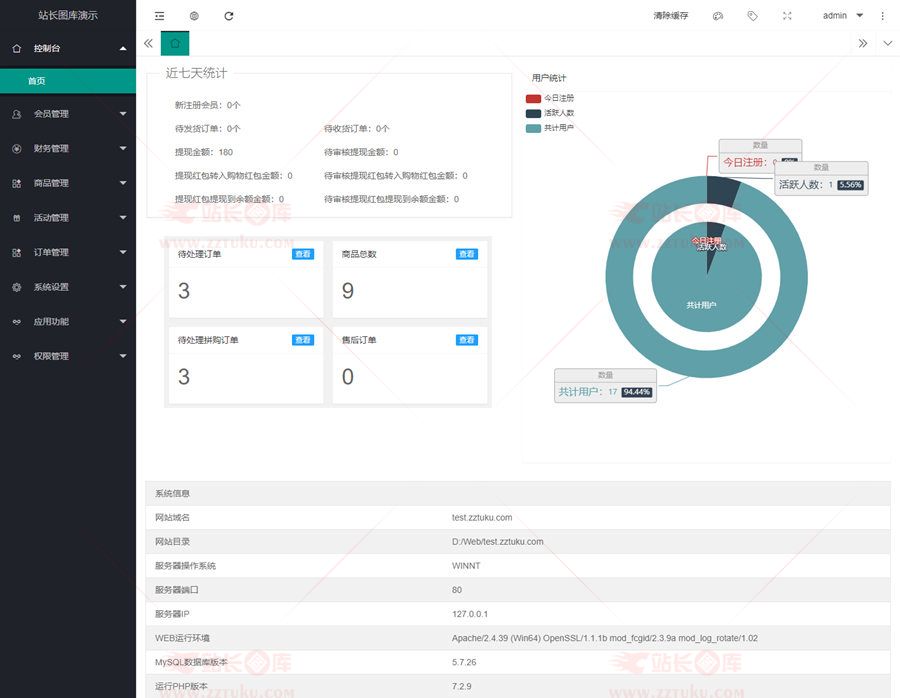The height and width of the screenshot is (698, 900).
Task: Click 清除缓存 in top bar
Action: coord(671,16)
